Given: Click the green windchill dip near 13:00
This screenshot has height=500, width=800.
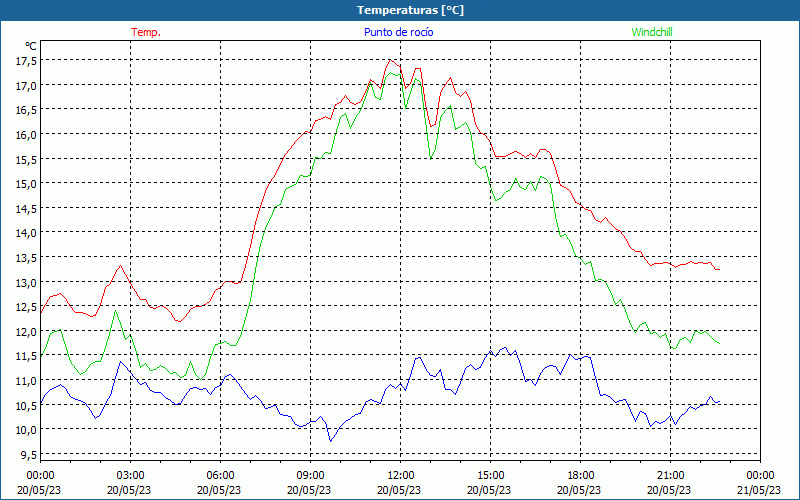Looking at the screenshot, I should pos(431,159).
